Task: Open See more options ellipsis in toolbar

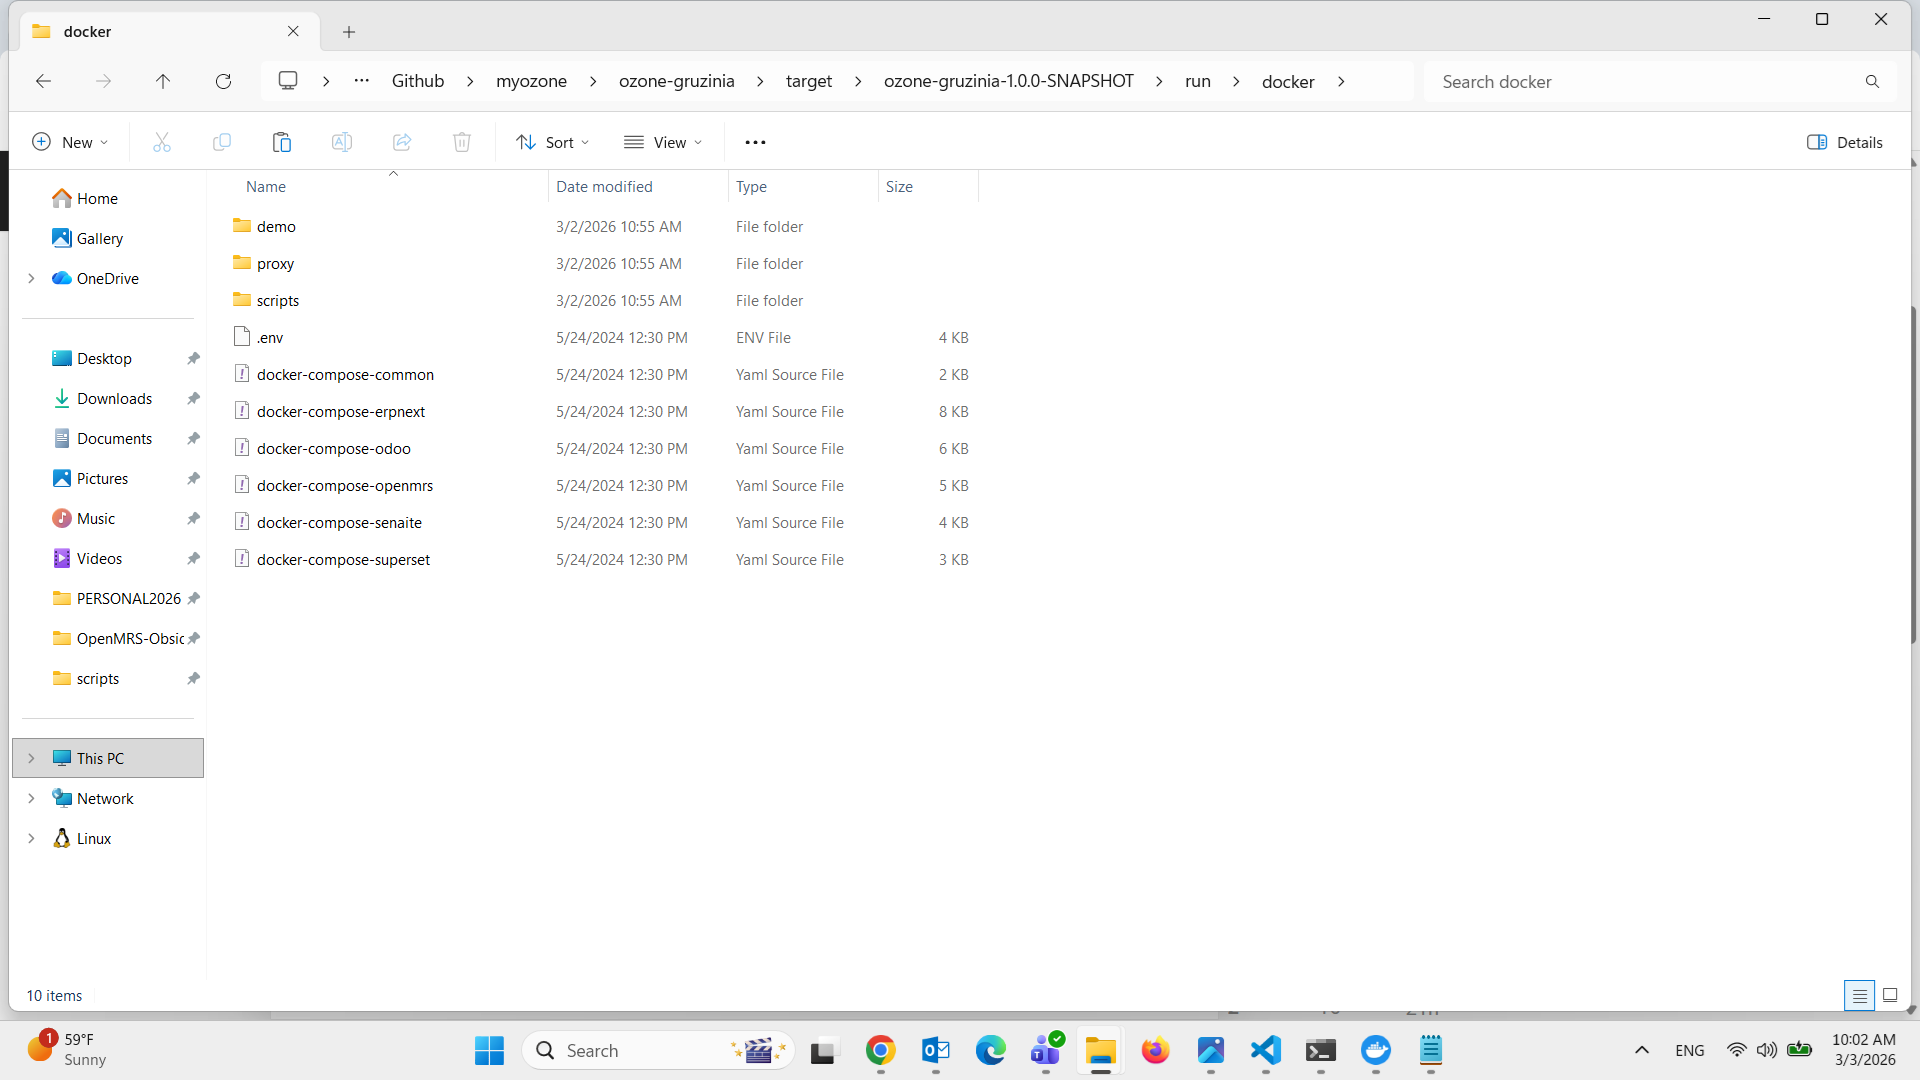Action: coord(755,142)
